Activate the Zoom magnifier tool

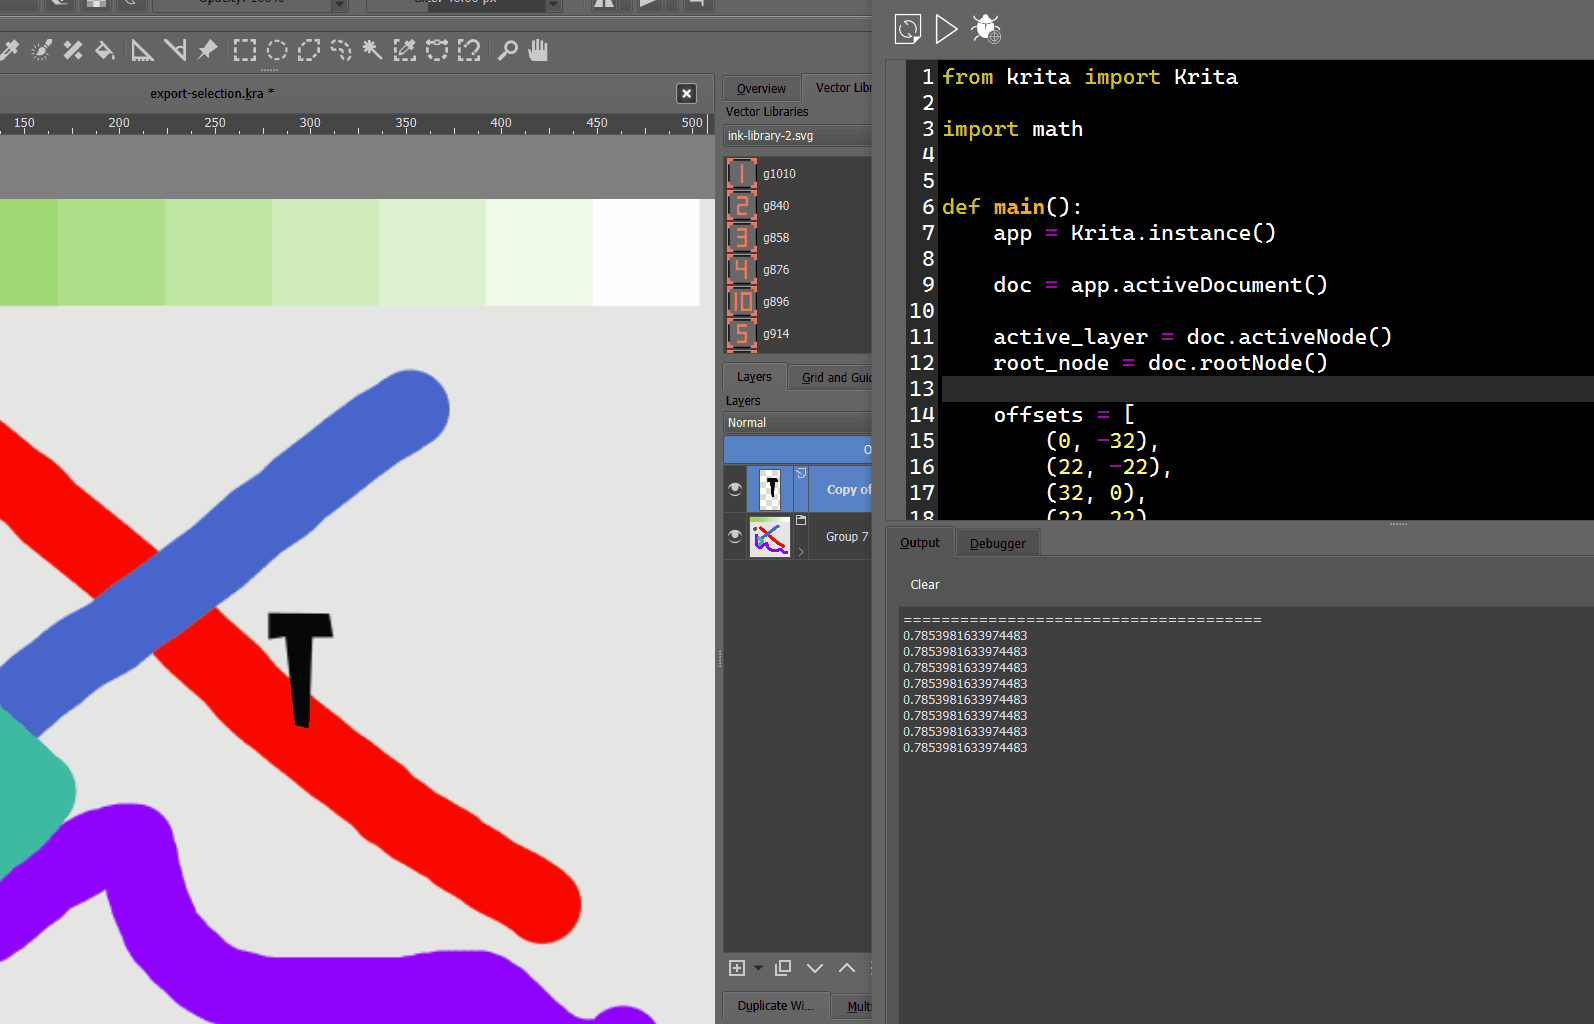point(508,50)
